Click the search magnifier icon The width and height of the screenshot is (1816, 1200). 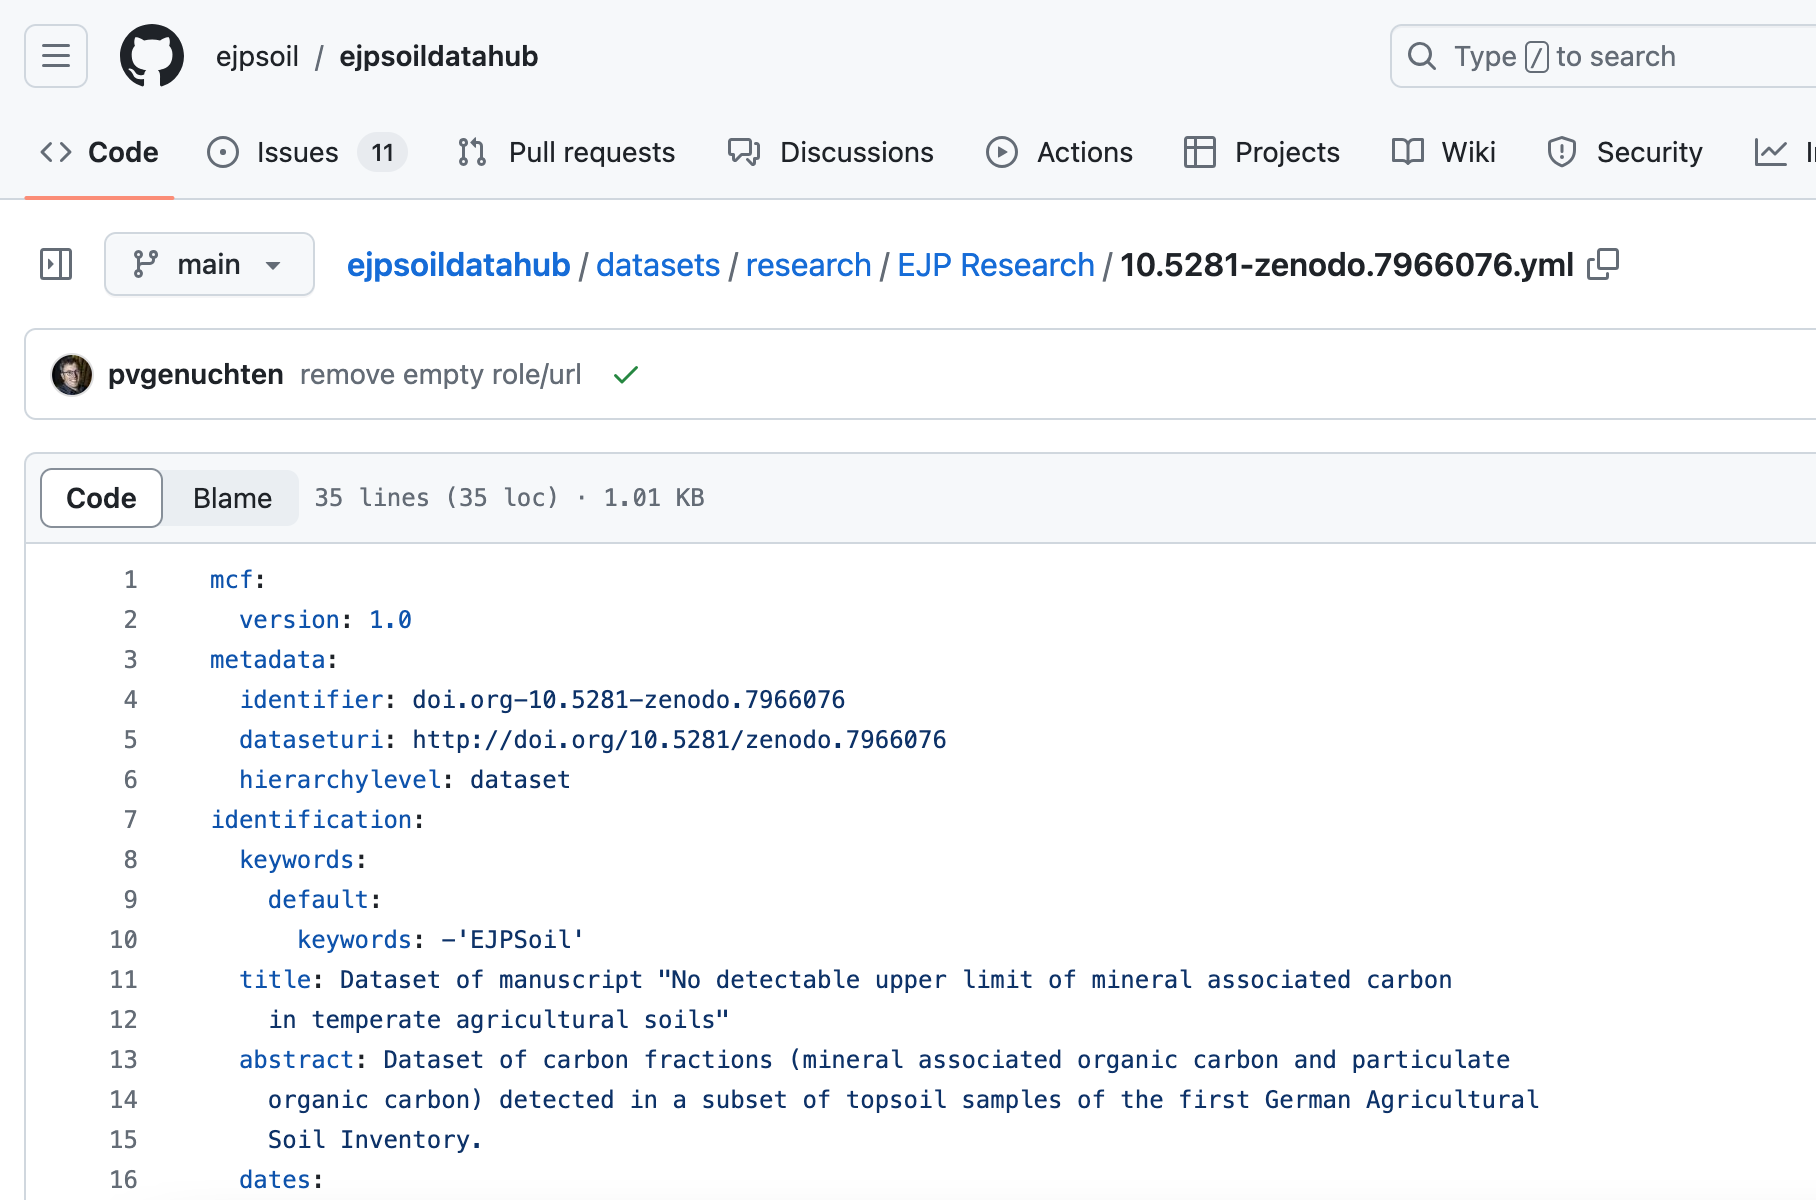[x=1421, y=56]
